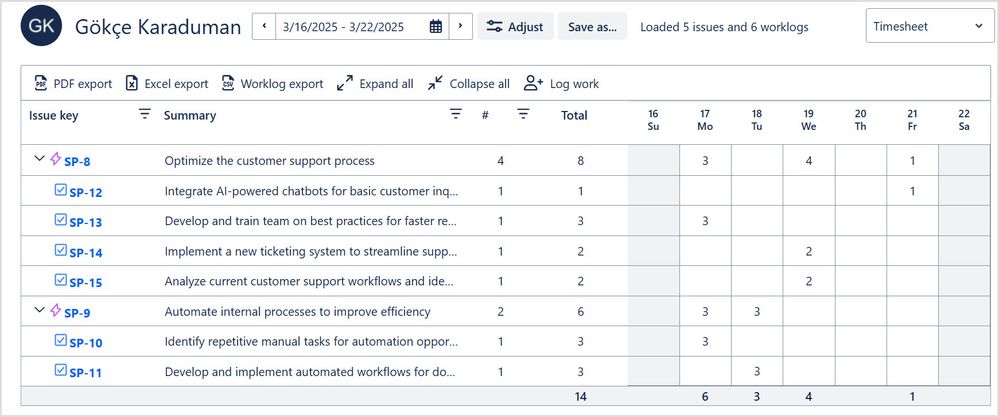Collapse the SP-8 epic row
Image resolution: width=999 pixels, height=417 pixels.
[40, 159]
